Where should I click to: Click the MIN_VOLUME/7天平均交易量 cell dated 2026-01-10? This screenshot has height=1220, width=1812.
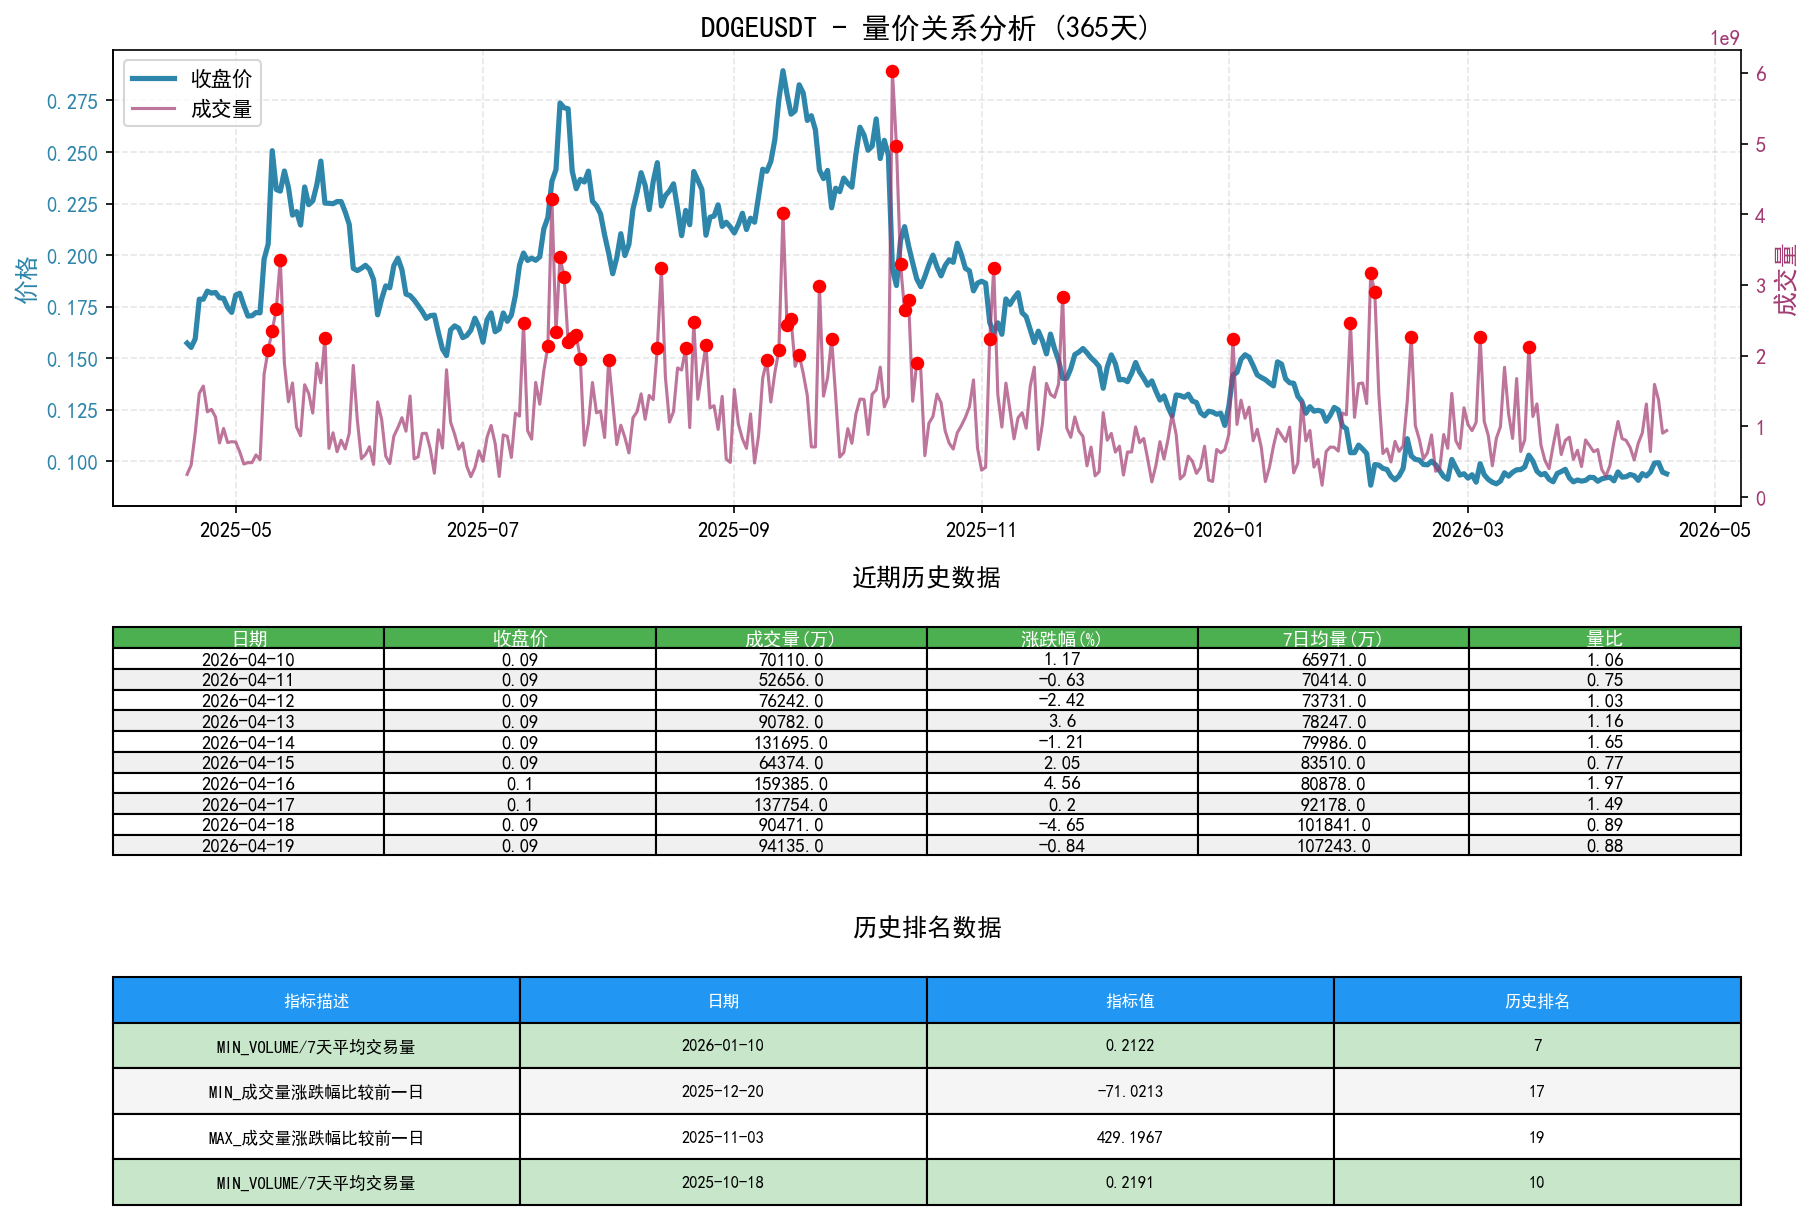[x=316, y=1046]
